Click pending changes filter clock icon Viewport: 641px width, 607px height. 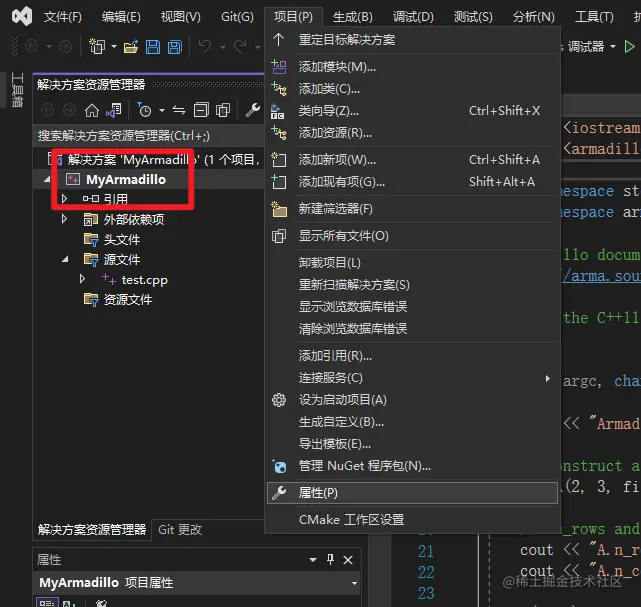pos(144,110)
